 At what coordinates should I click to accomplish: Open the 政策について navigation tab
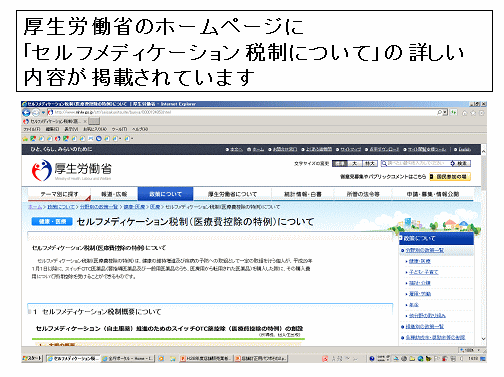pyautogui.click(x=165, y=194)
